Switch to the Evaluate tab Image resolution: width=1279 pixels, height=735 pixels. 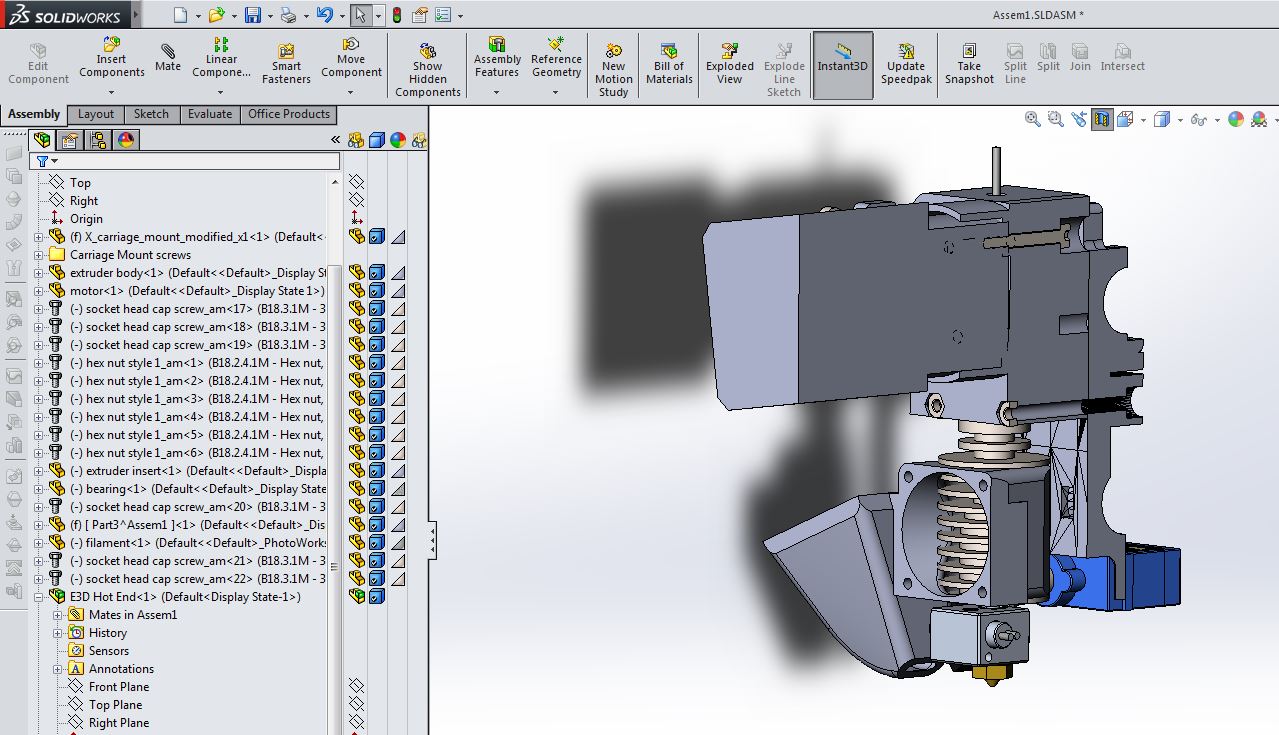pos(210,114)
